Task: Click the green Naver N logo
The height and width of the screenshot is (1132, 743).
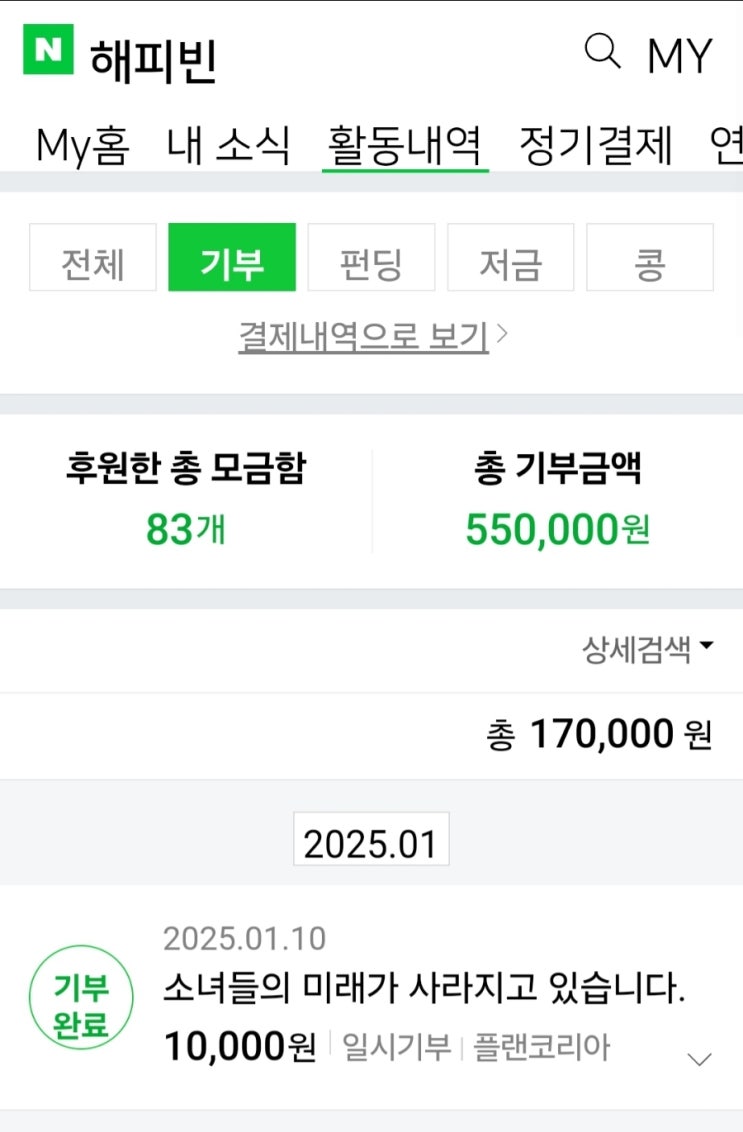Action: (48, 50)
